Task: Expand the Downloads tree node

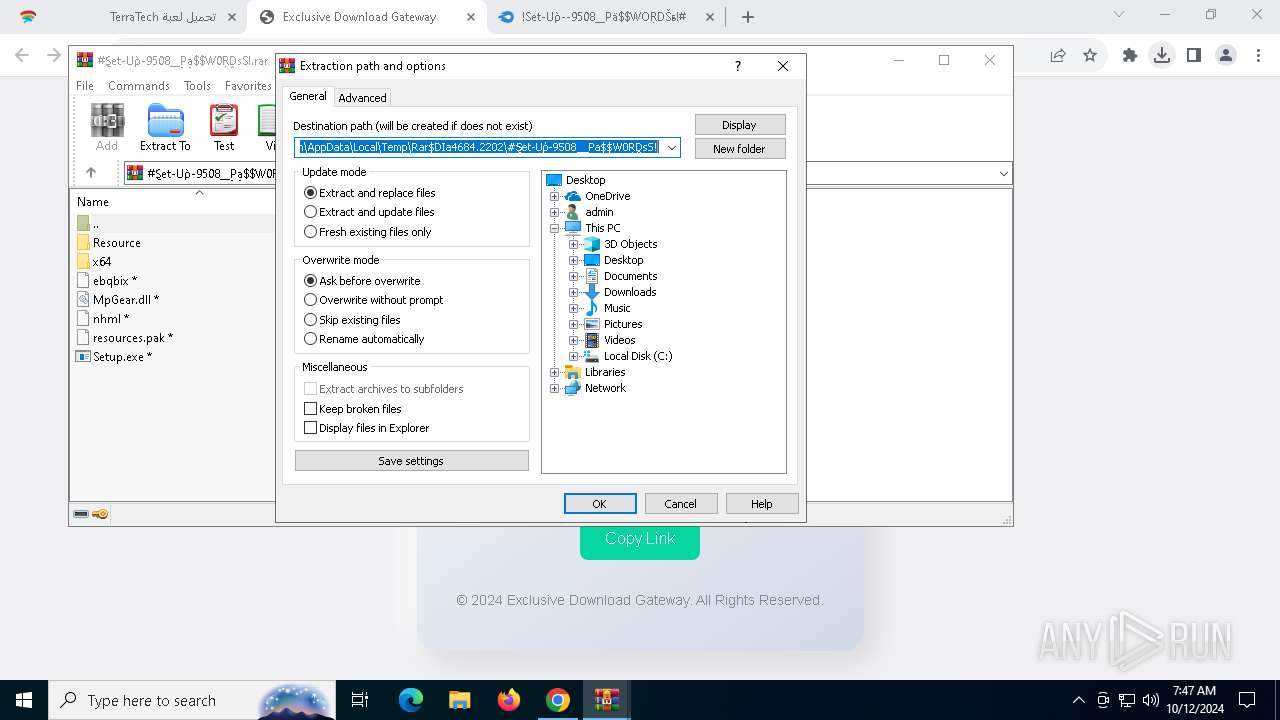Action: pos(574,292)
